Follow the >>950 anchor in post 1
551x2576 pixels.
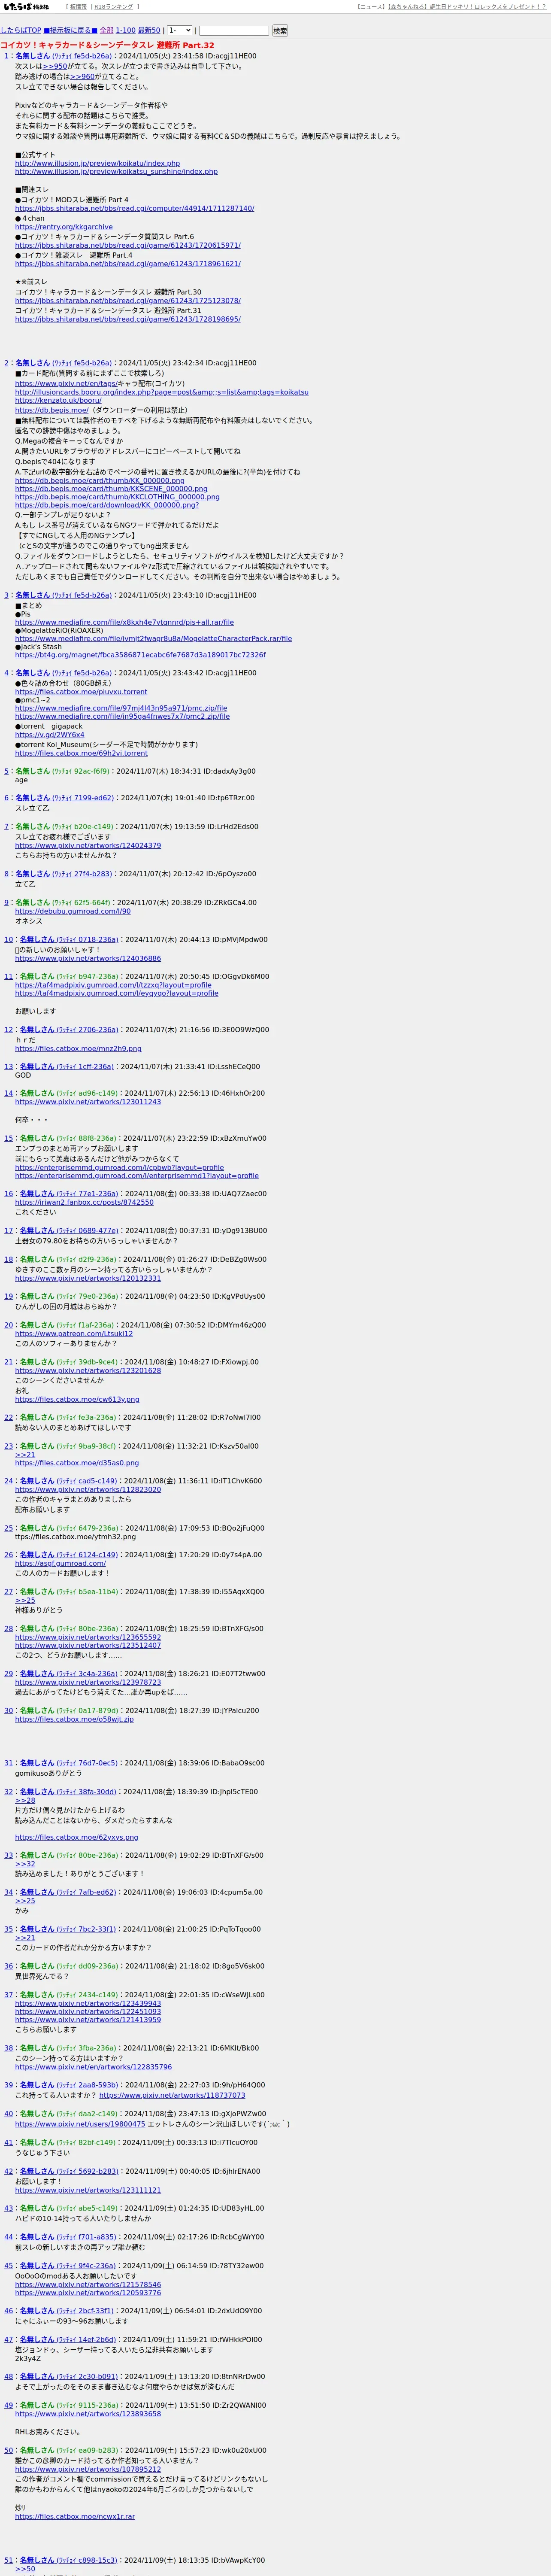[55, 67]
